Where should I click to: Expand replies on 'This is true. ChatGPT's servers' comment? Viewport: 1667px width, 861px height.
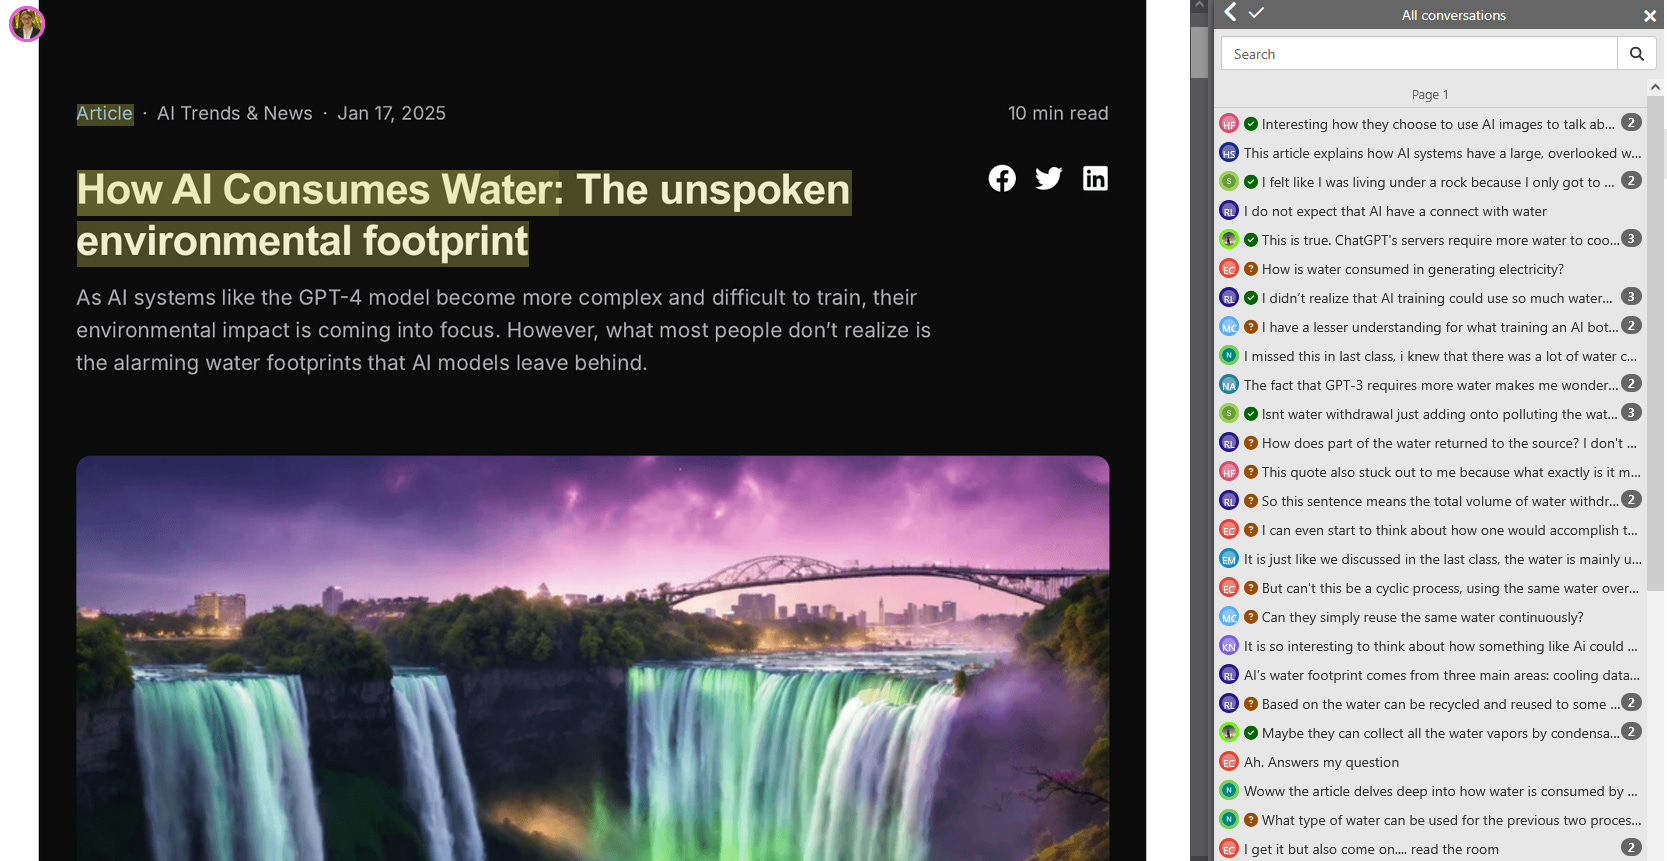(1631, 239)
